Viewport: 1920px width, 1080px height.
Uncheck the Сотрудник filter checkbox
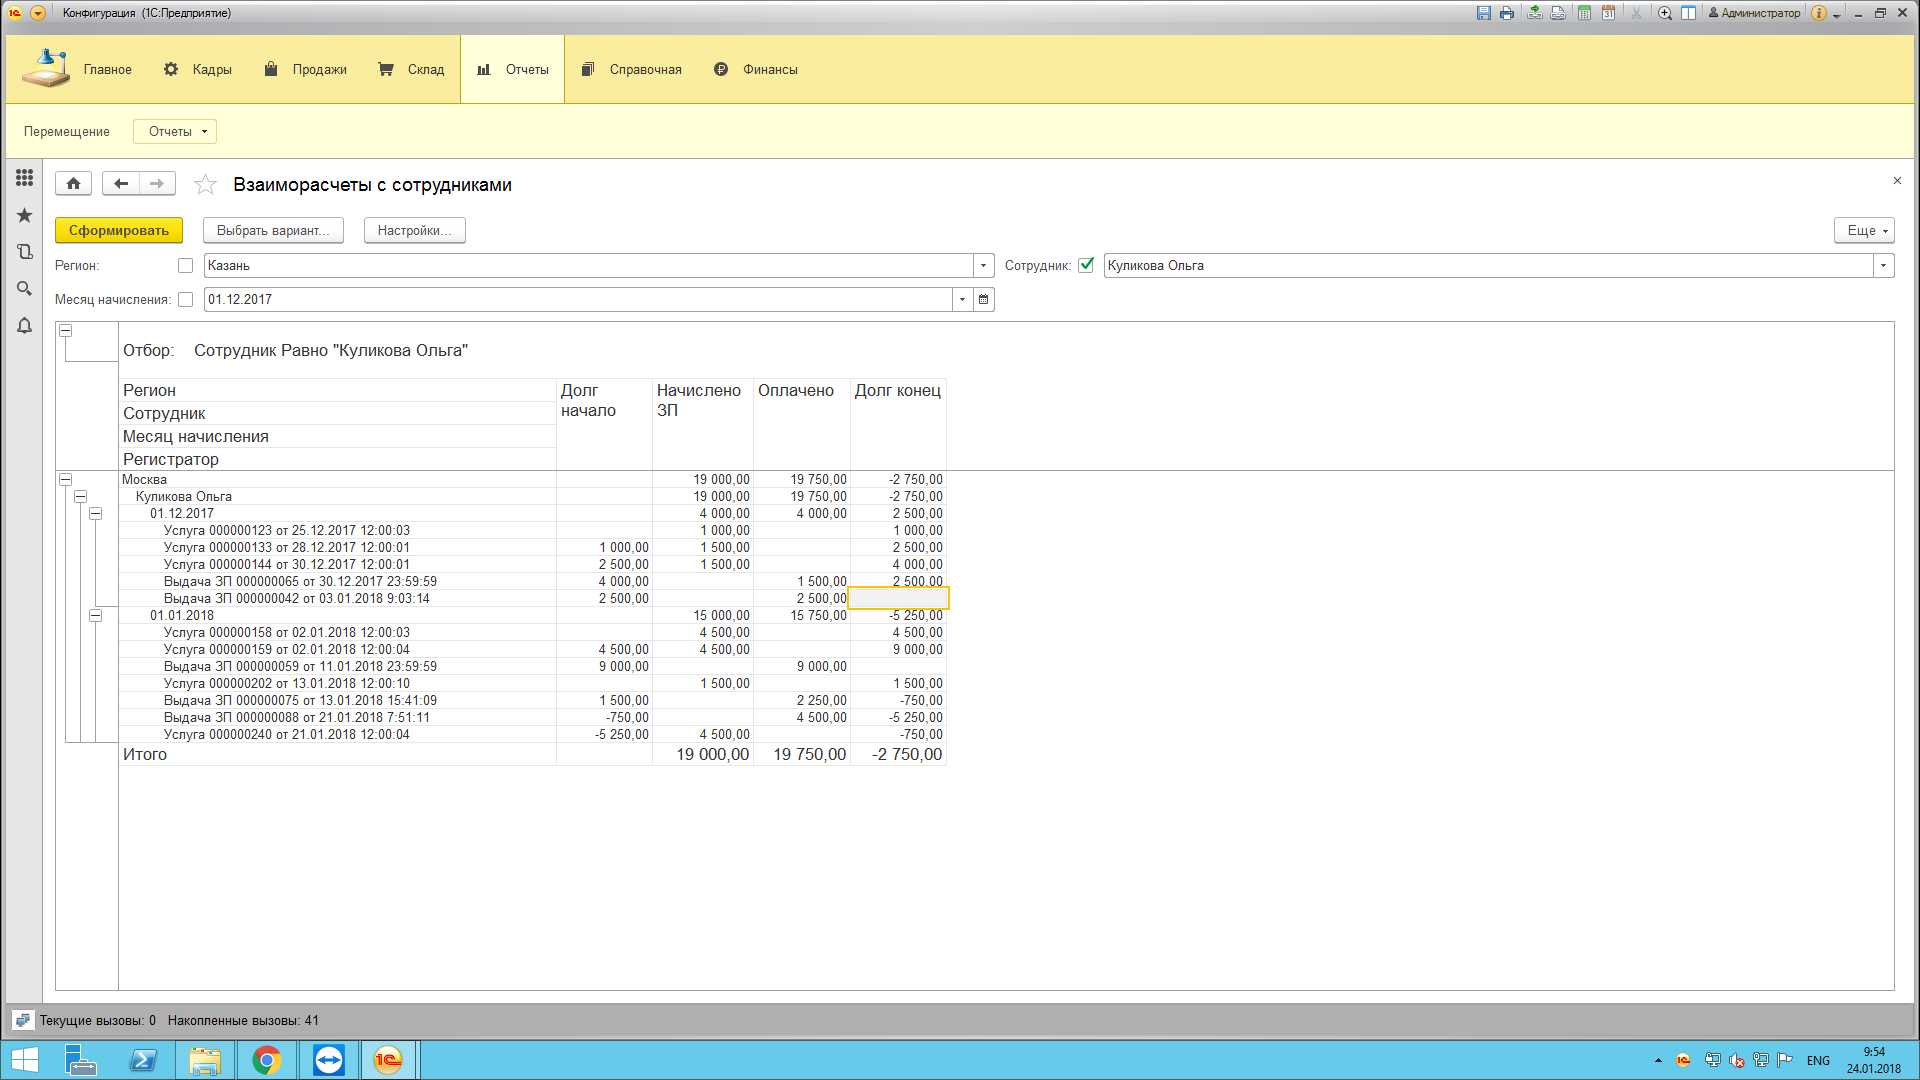coord(1086,265)
